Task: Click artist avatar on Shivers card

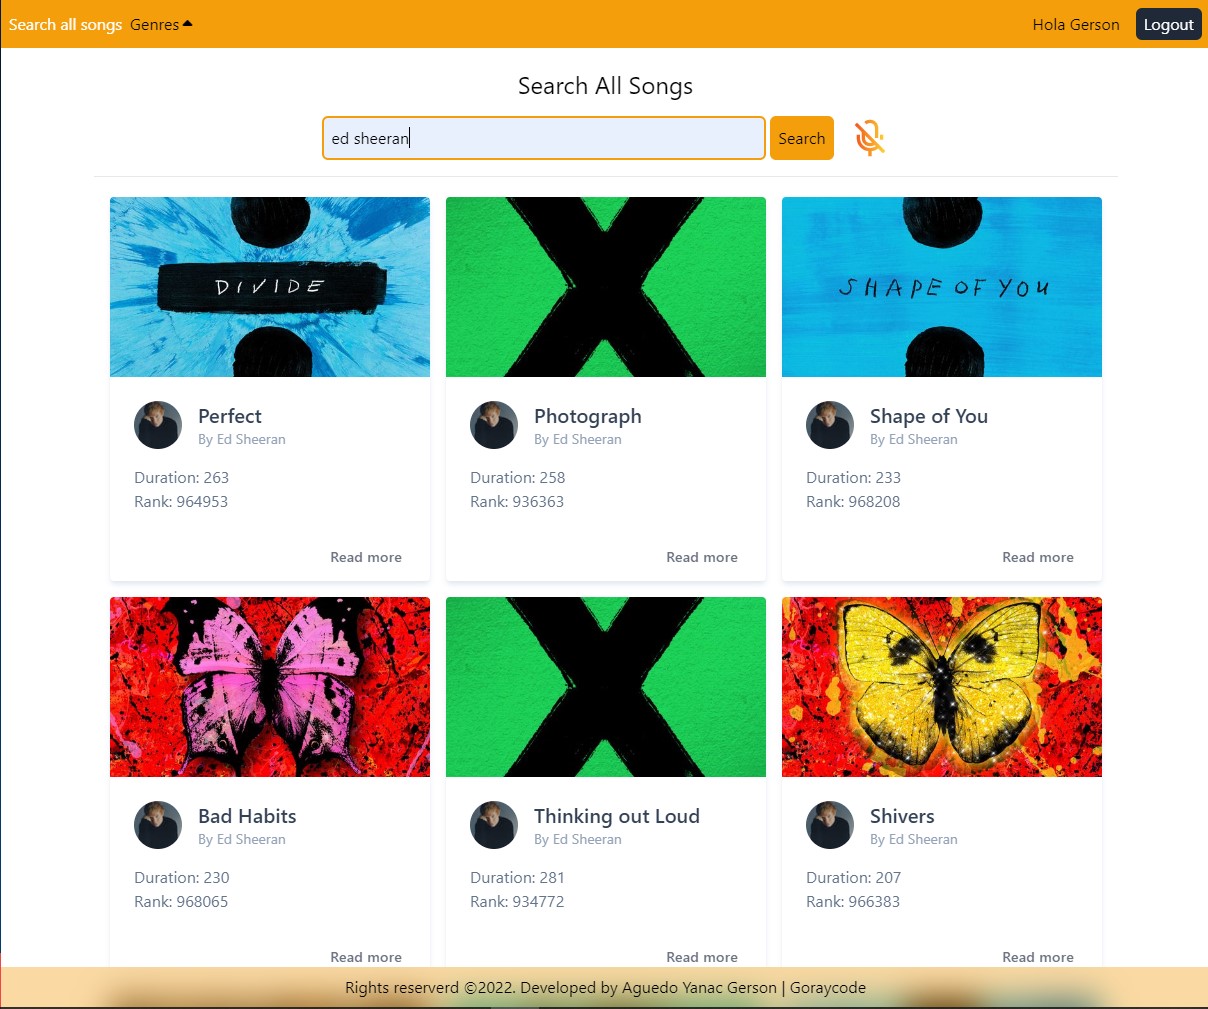Action: (830, 825)
